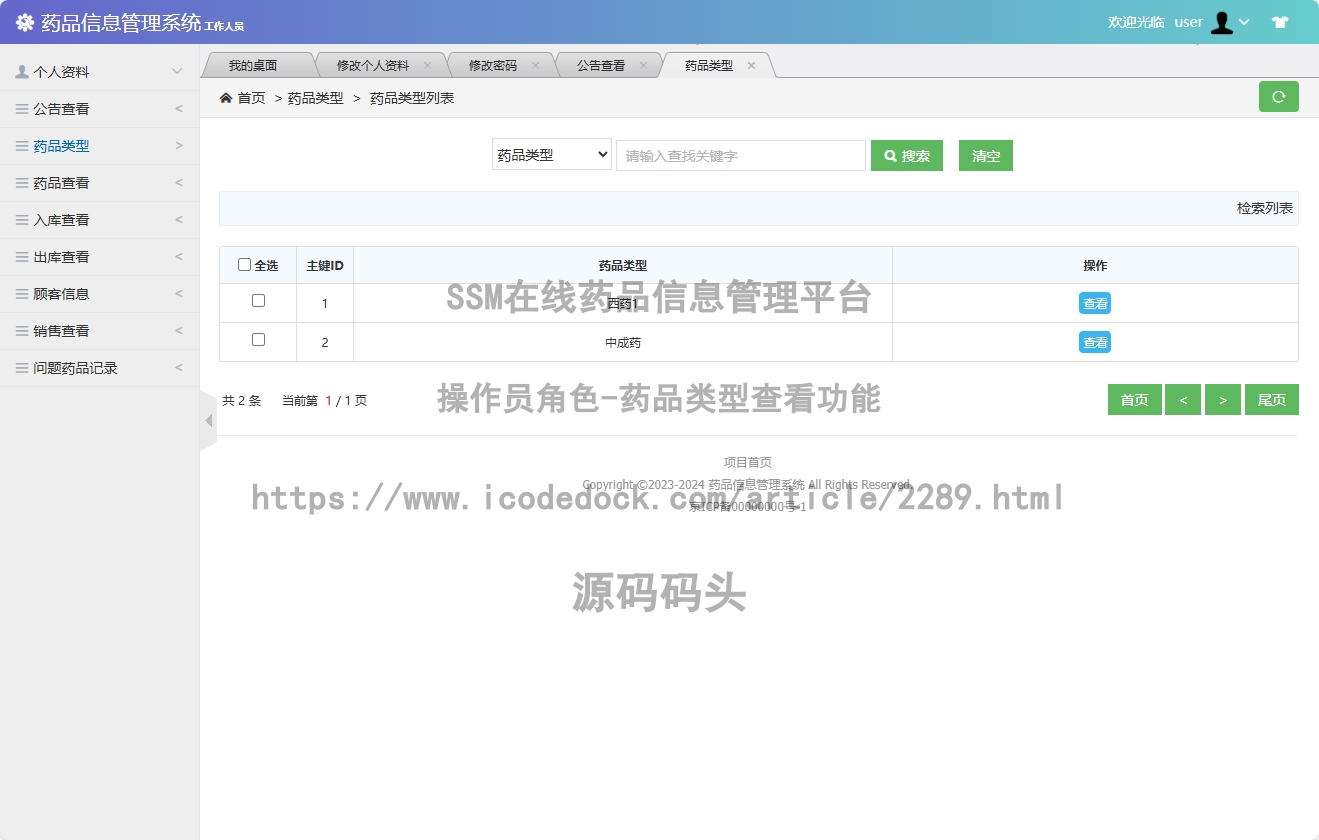The width and height of the screenshot is (1319, 840).
Task: Focus the keyword search input field
Action: pyautogui.click(x=741, y=155)
